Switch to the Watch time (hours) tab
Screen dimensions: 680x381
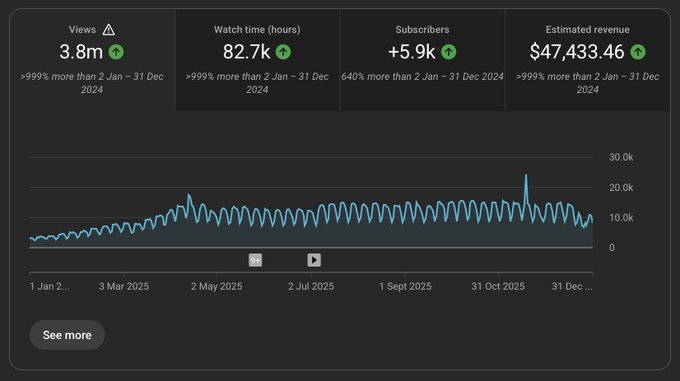point(257,60)
